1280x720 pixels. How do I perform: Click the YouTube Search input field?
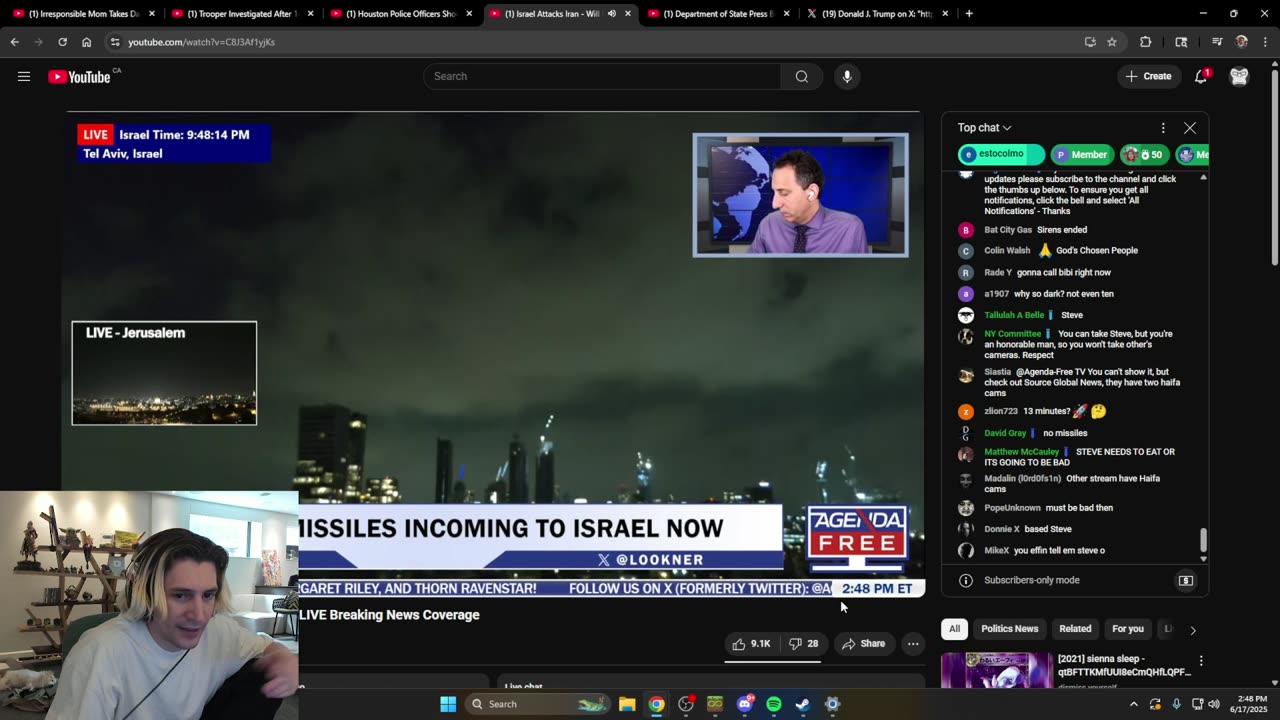click(x=602, y=76)
